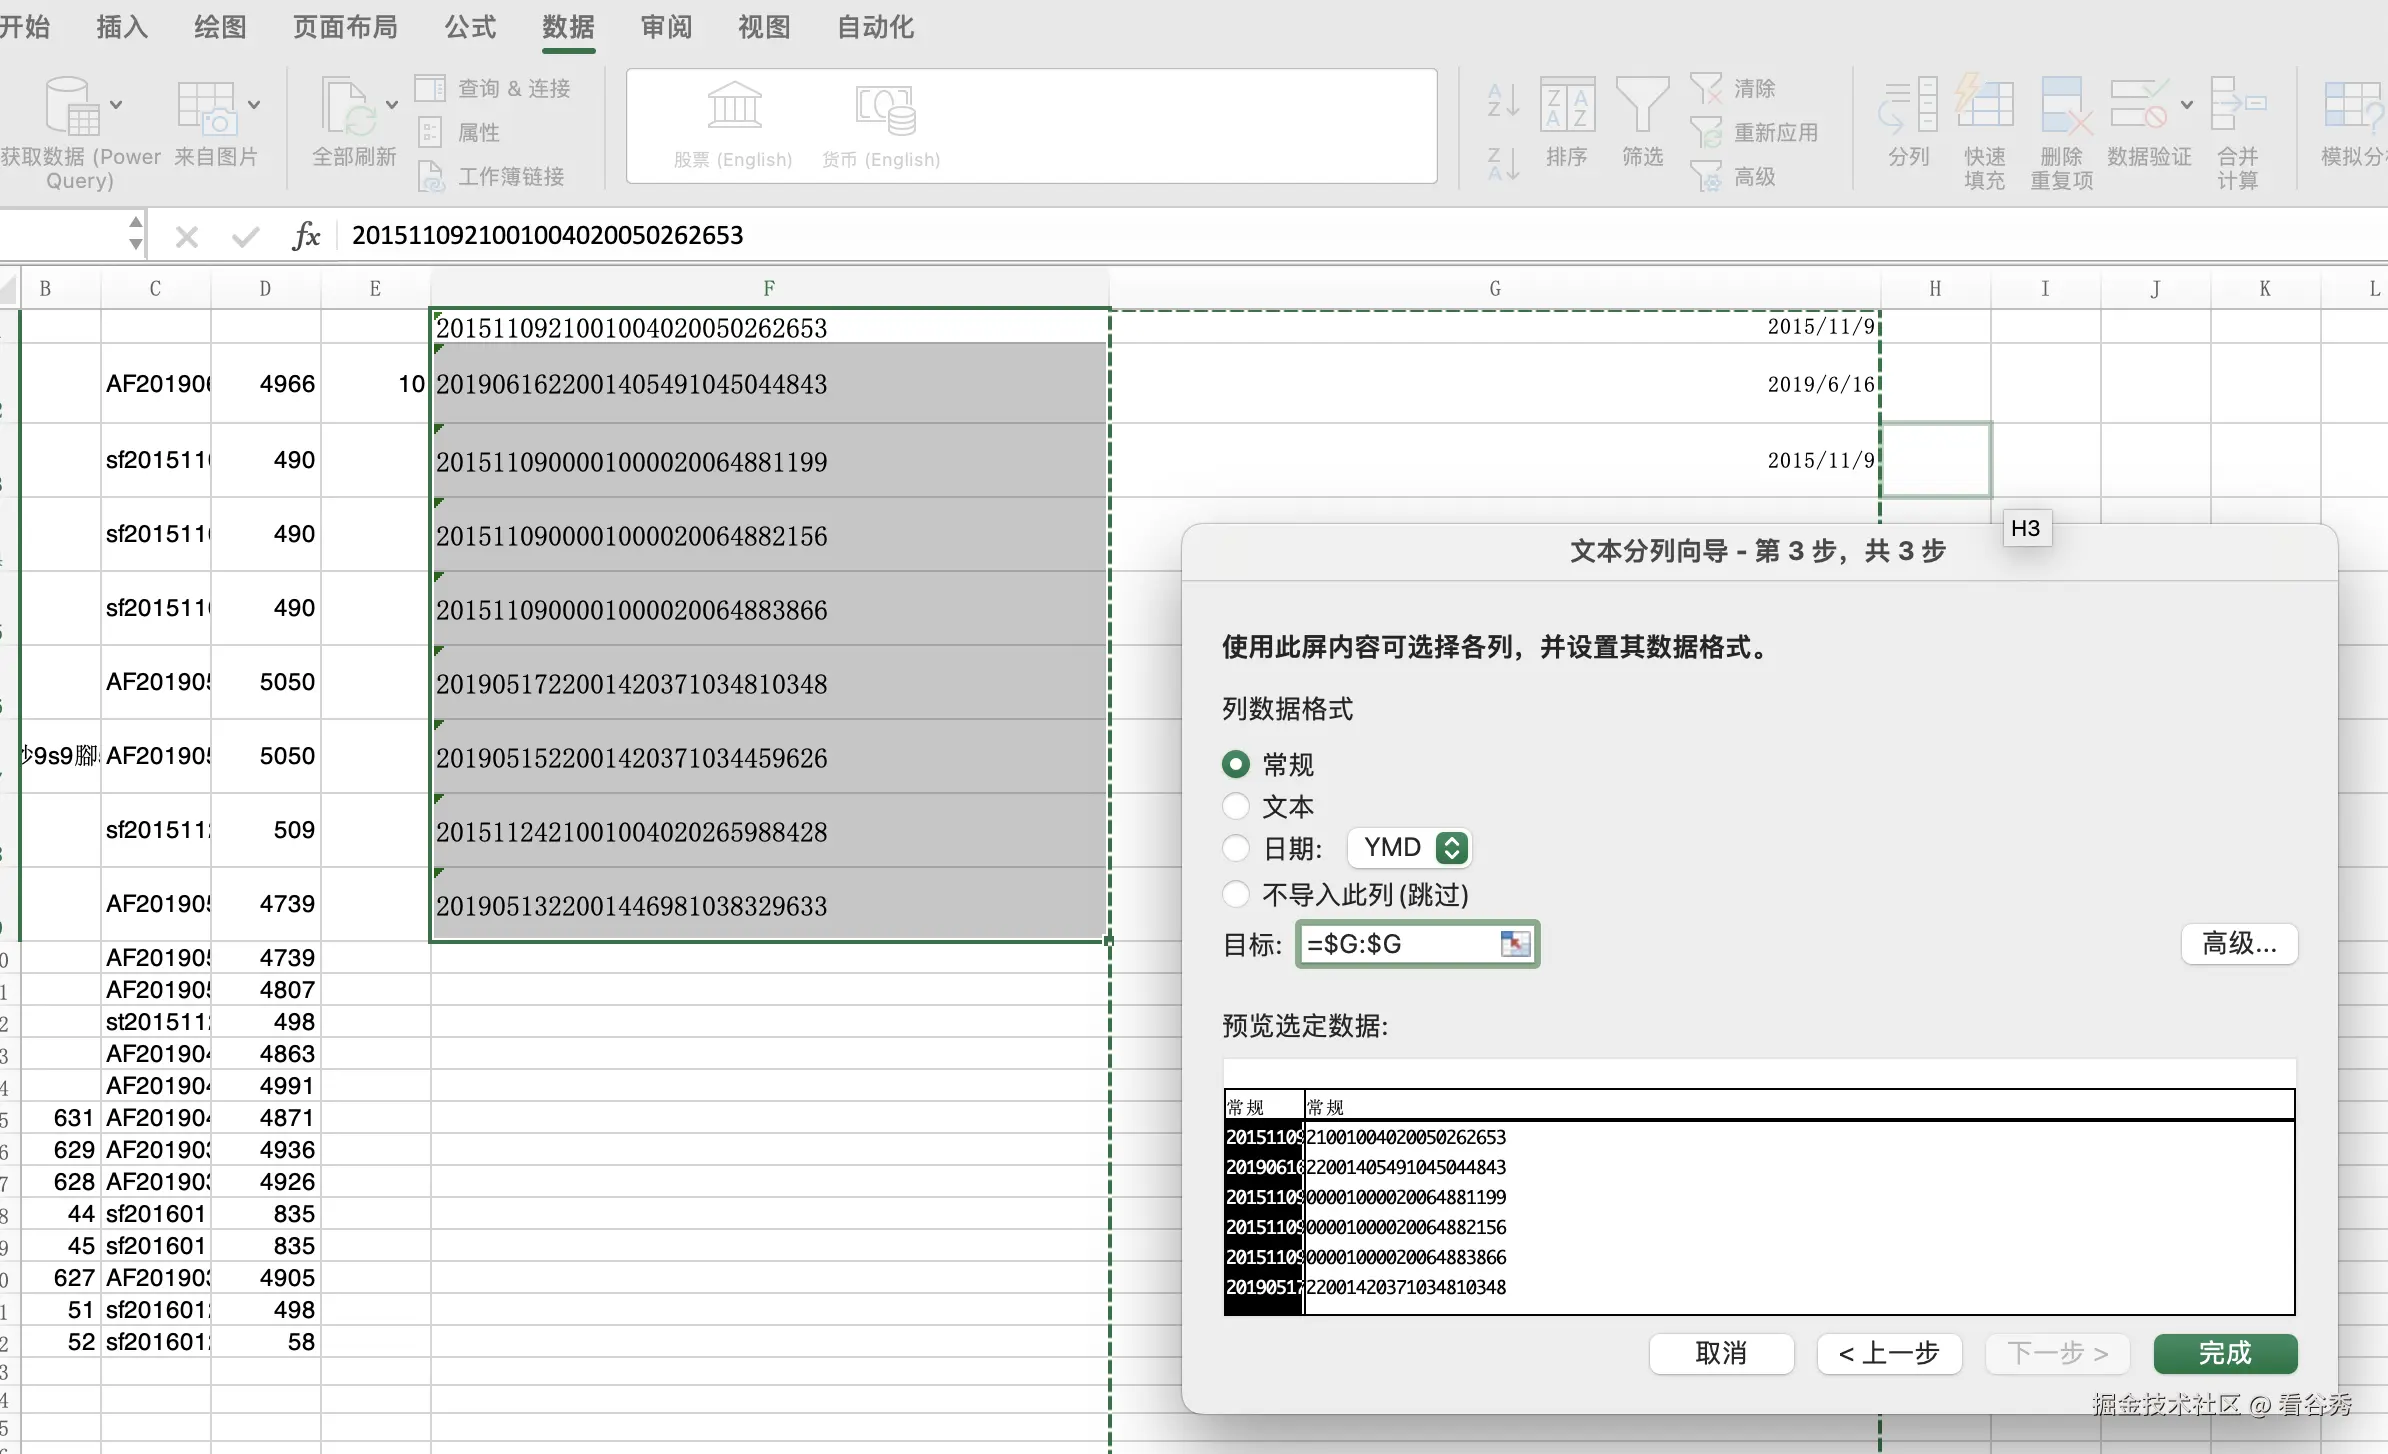
Task: Expand the Get Data (获取数据) dropdown arrow
Action: [116, 104]
